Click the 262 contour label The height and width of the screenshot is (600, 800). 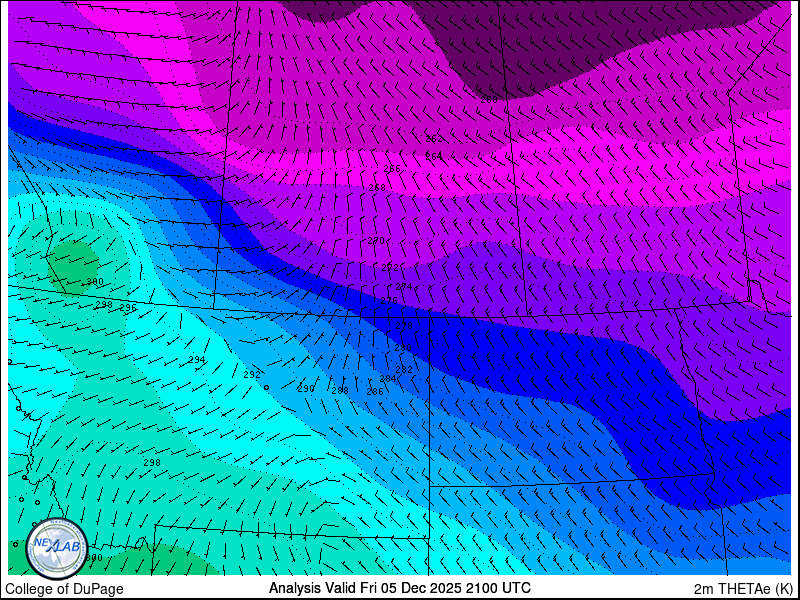434,139
